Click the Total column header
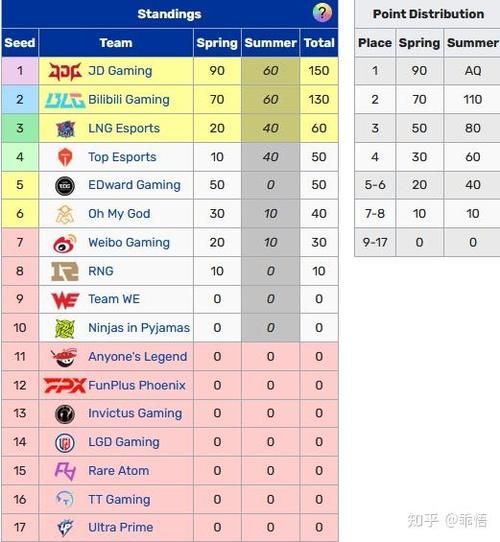This screenshot has height=542, width=500. pos(319,43)
